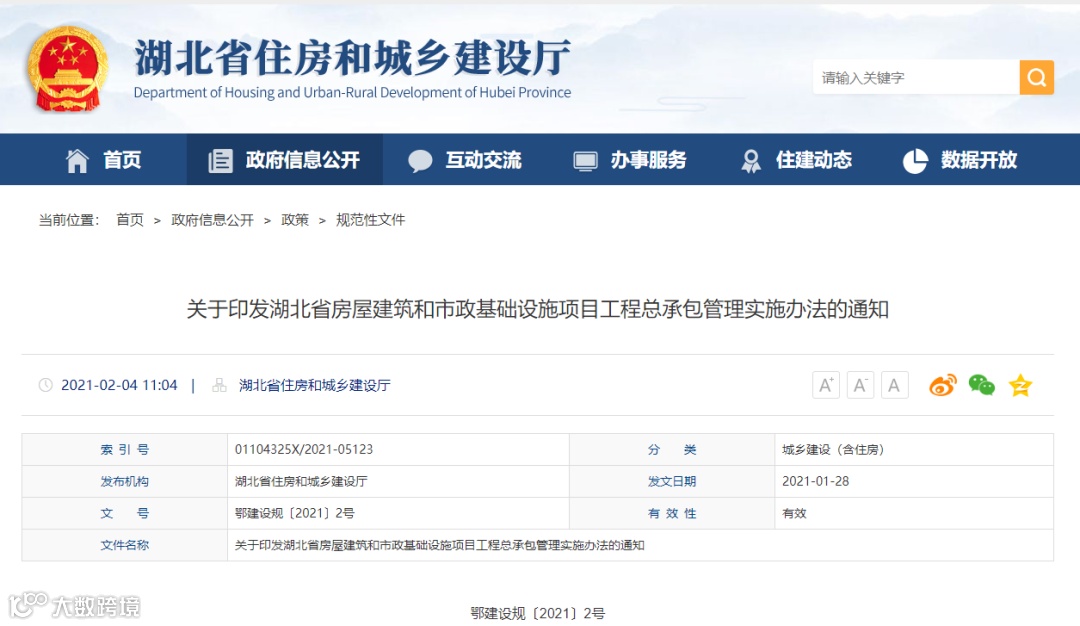Screen dimensions: 1080x626
Task: Click the speech bubble icon beside 互动交流
Action: 420,160
